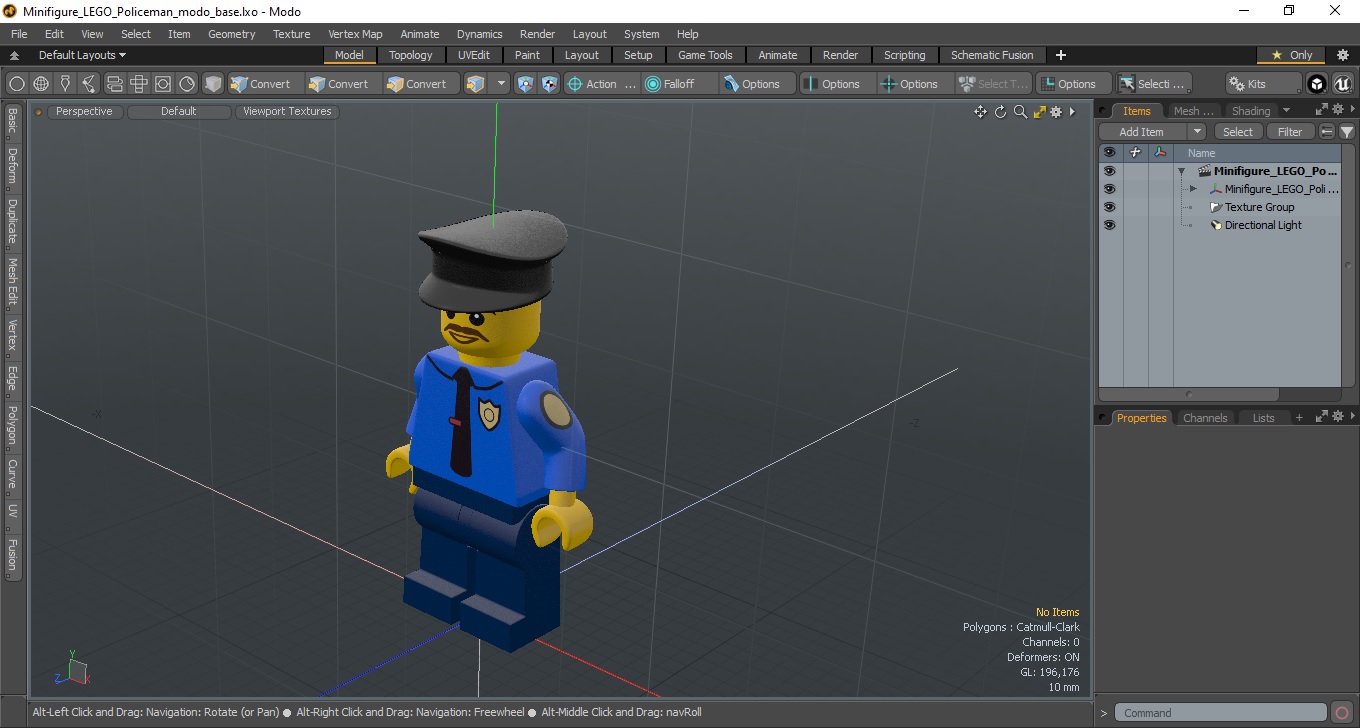The width and height of the screenshot is (1360, 728).
Task: Click the viewport zoom magnifier icon
Action: pyautogui.click(x=1020, y=112)
